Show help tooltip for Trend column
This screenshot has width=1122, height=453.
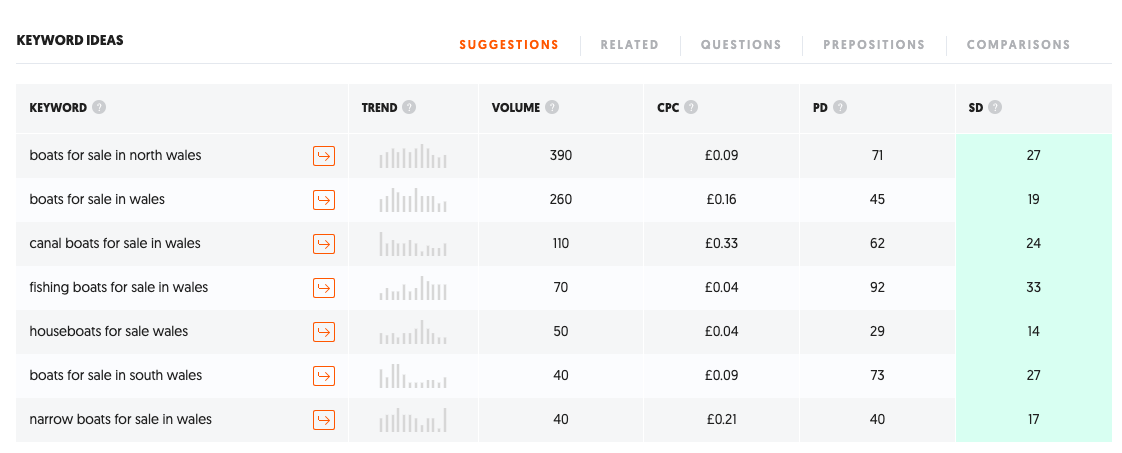pos(409,108)
